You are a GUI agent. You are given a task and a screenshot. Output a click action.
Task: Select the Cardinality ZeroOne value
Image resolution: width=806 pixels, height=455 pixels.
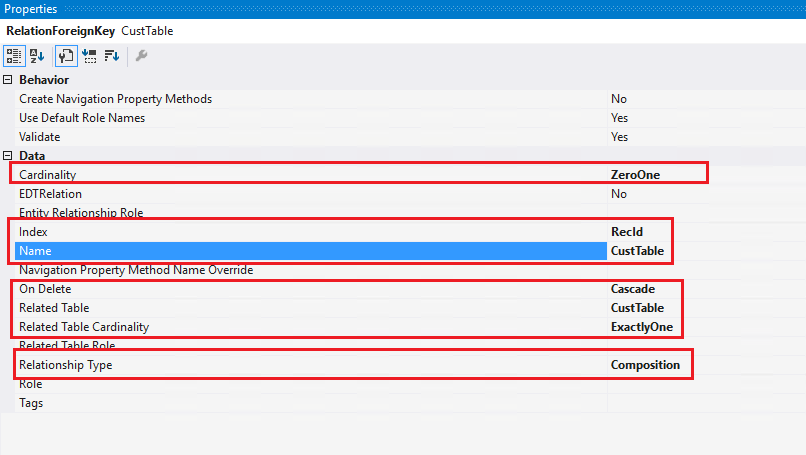(635, 175)
